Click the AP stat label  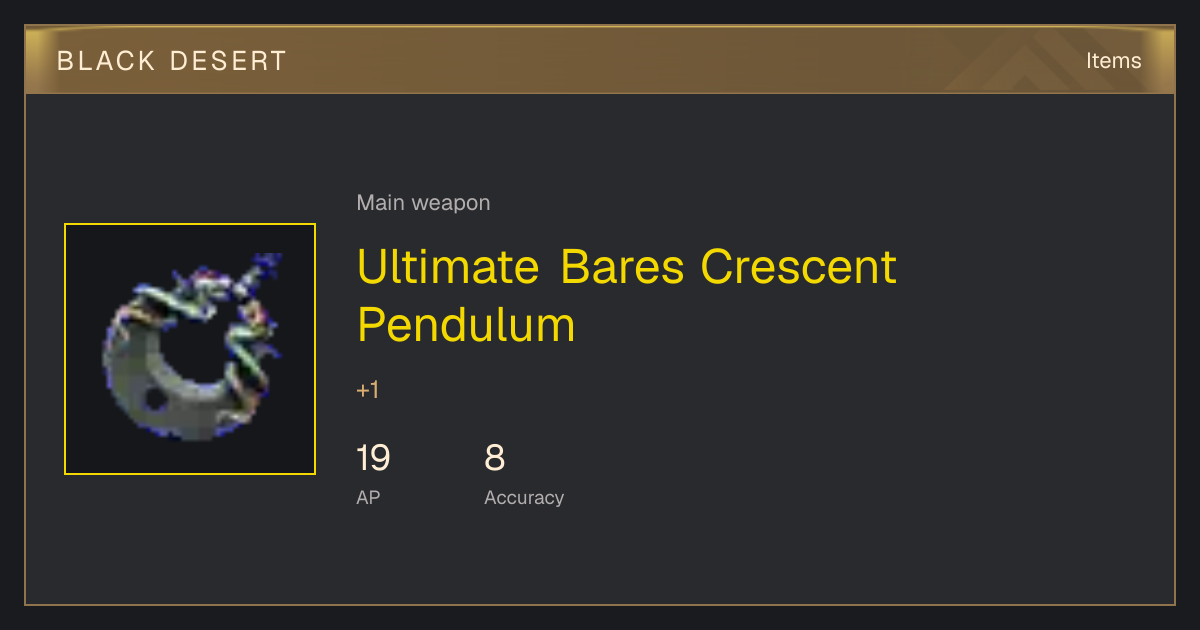click(x=368, y=497)
